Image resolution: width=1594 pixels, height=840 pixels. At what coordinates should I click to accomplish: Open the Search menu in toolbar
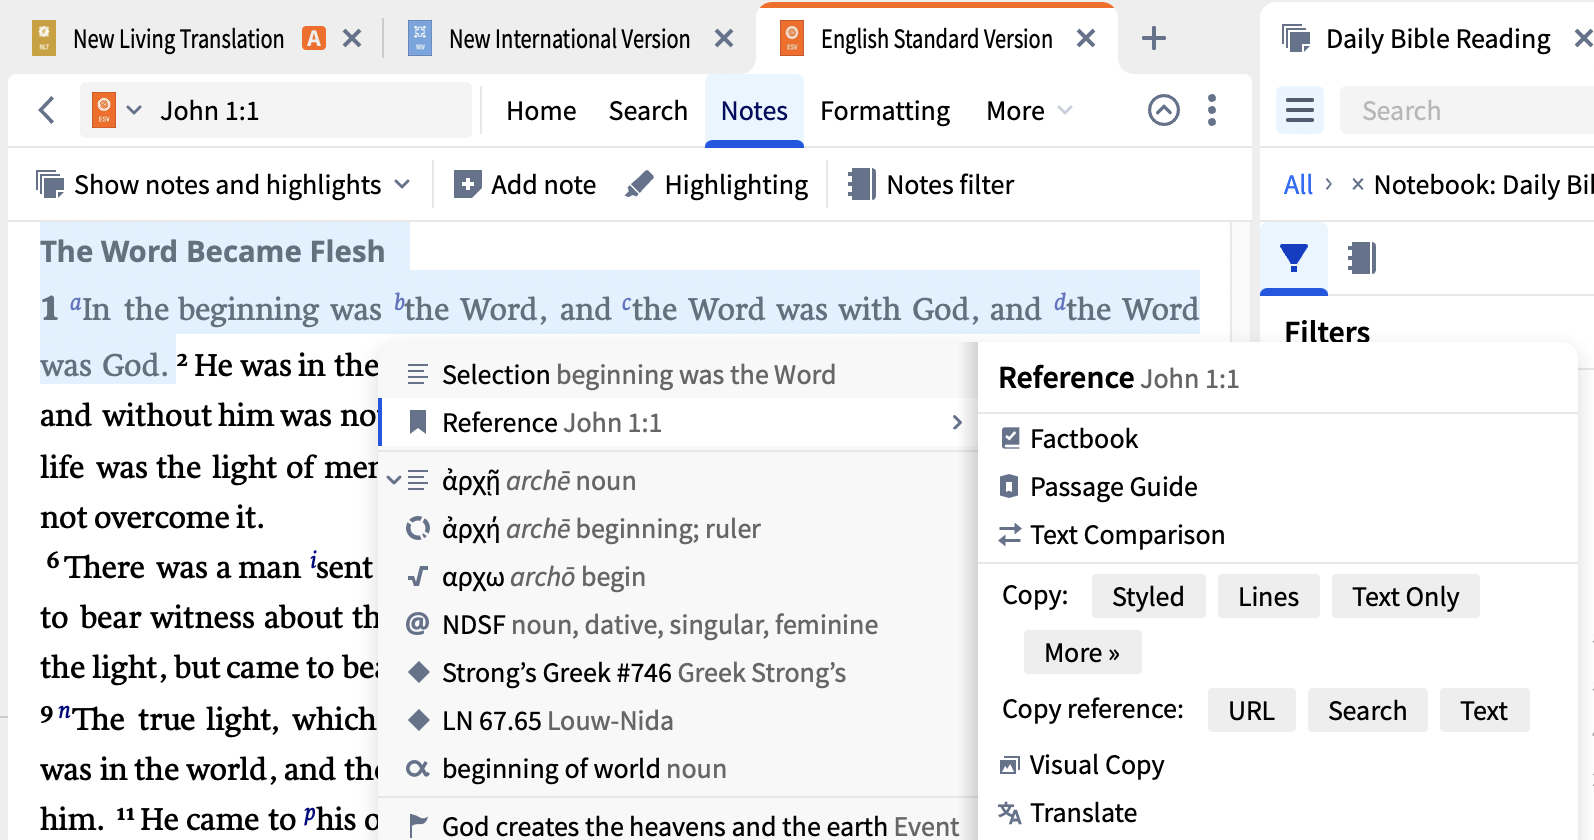pyautogui.click(x=648, y=111)
